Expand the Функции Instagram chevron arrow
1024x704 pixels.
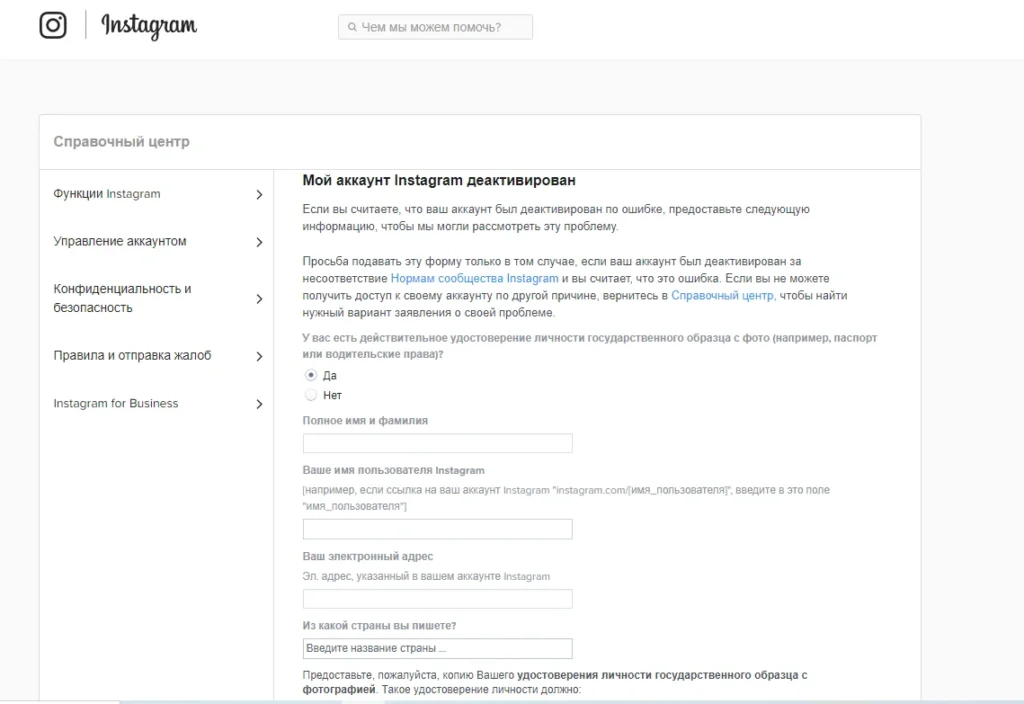point(259,195)
